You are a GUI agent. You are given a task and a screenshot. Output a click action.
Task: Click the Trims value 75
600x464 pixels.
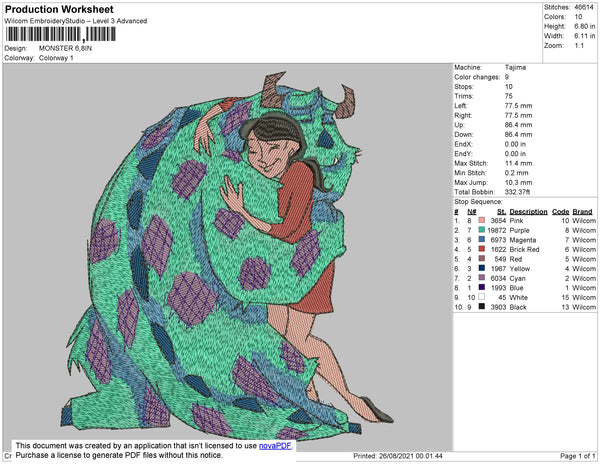(509, 96)
